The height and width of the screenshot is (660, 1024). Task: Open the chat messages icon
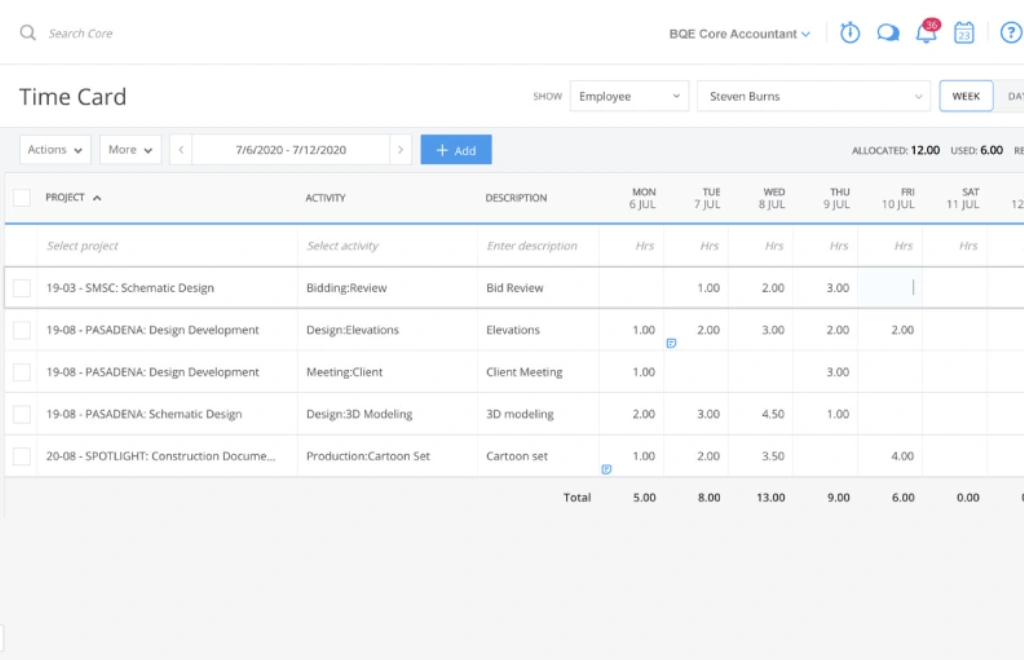click(887, 33)
